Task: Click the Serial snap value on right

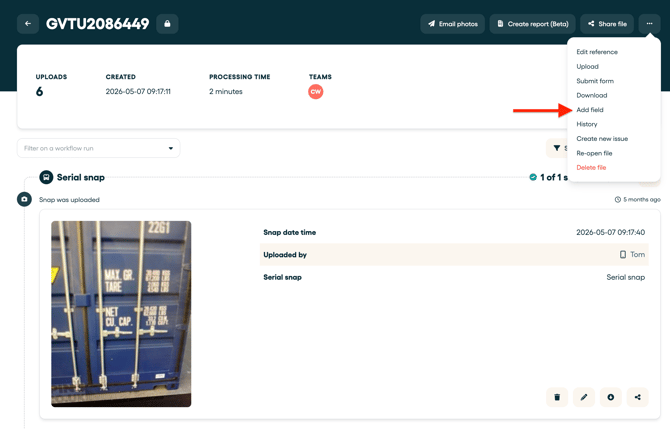Action: 626,277
